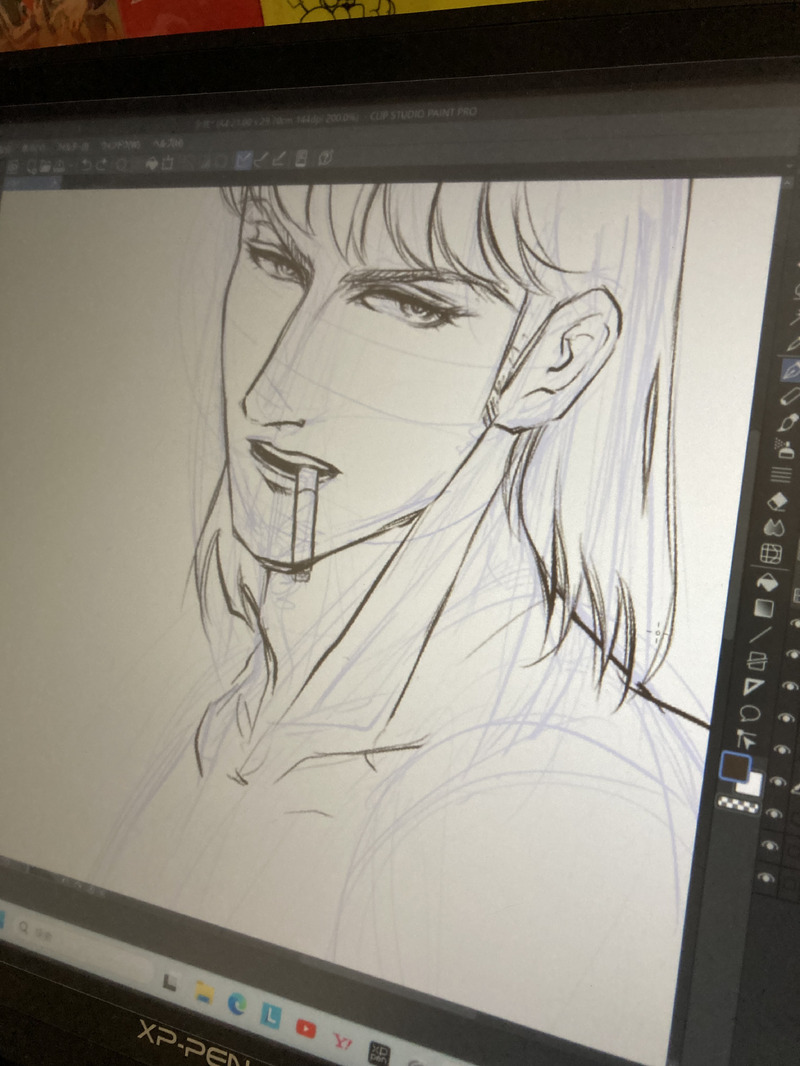This screenshot has width=800, height=1066.
Task: Open Microsoft Edge from the taskbar
Action: click(x=237, y=1005)
